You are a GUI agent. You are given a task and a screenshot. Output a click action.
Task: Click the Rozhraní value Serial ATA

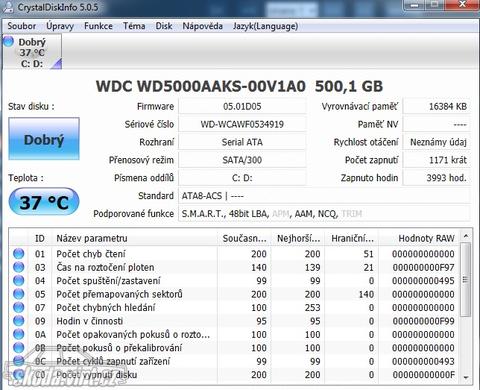(x=242, y=142)
